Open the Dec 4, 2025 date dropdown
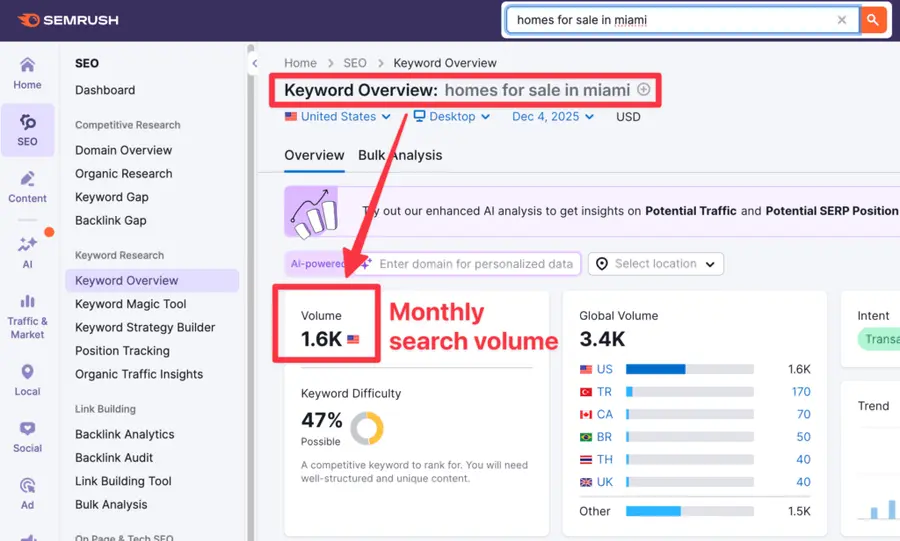This screenshot has width=900, height=541. click(x=553, y=116)
